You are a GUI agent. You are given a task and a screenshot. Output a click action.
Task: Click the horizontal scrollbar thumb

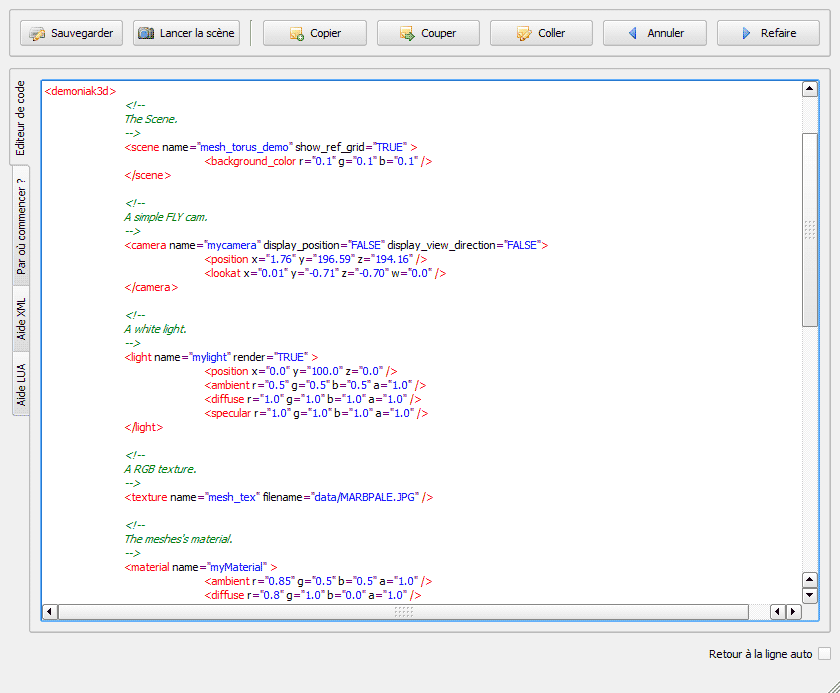click(x=403, y=612)
